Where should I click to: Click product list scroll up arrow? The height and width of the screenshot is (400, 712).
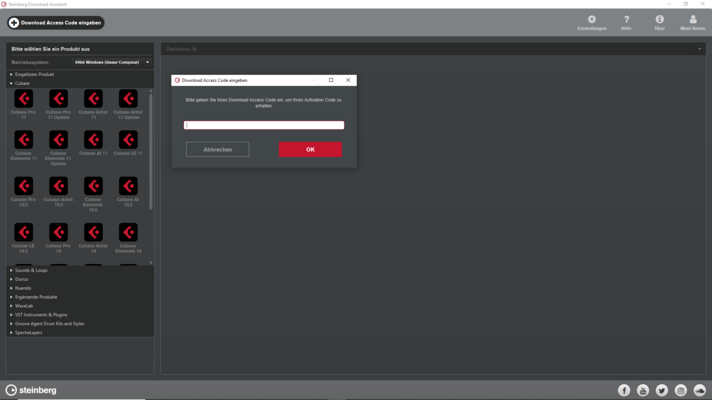click(x=151, y=91)
